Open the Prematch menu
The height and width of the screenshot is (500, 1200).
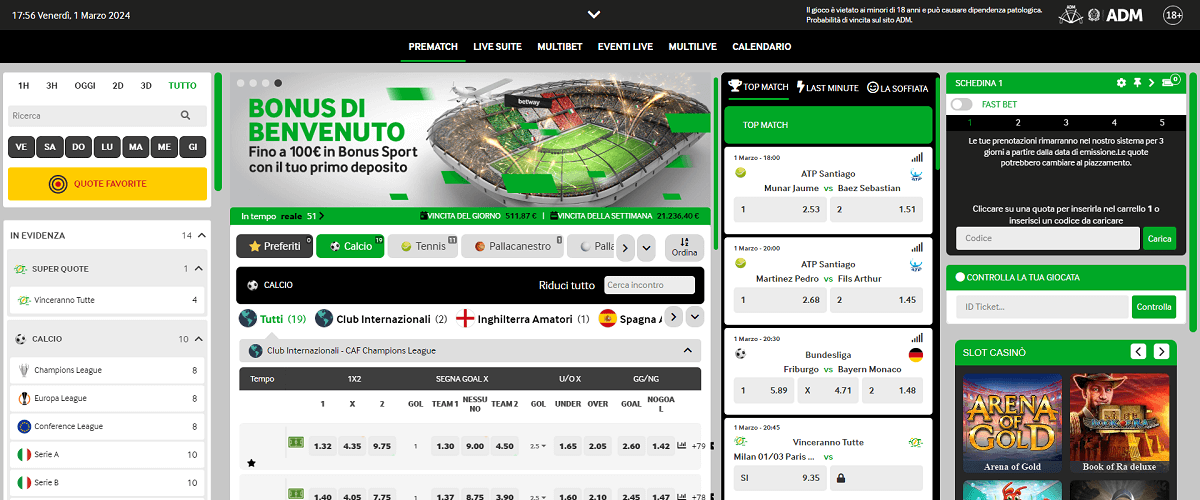point(433,47)
